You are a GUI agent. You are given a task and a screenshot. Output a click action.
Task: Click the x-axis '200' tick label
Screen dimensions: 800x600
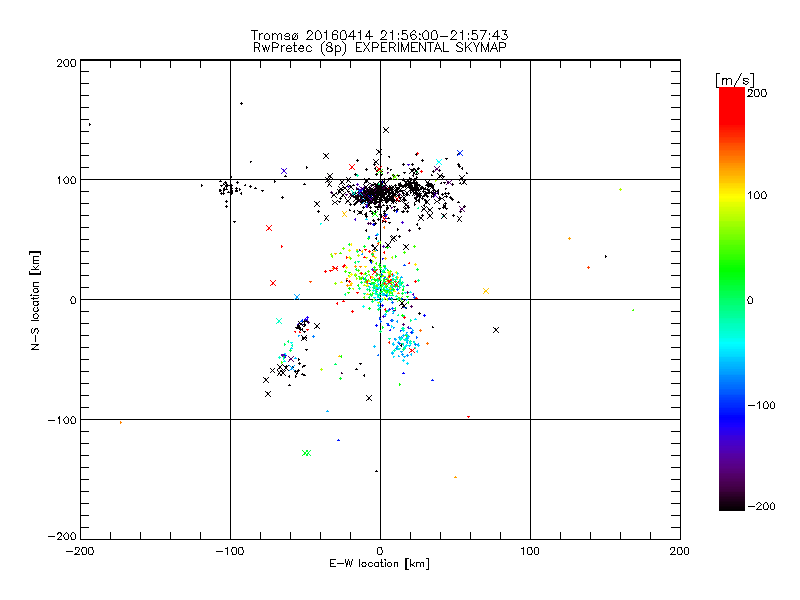tap(680, 551)
